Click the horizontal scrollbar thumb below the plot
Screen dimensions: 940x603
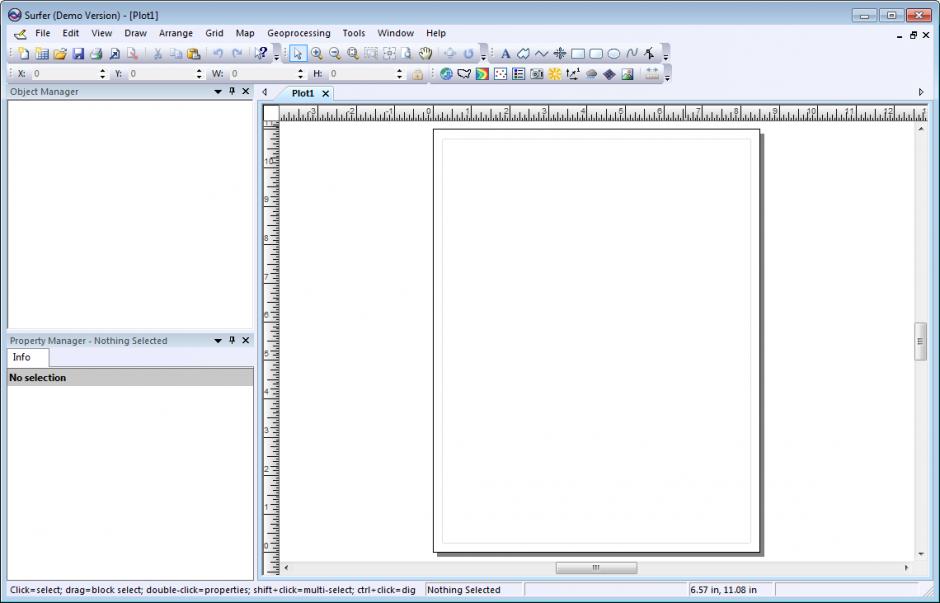pos(596,568)
